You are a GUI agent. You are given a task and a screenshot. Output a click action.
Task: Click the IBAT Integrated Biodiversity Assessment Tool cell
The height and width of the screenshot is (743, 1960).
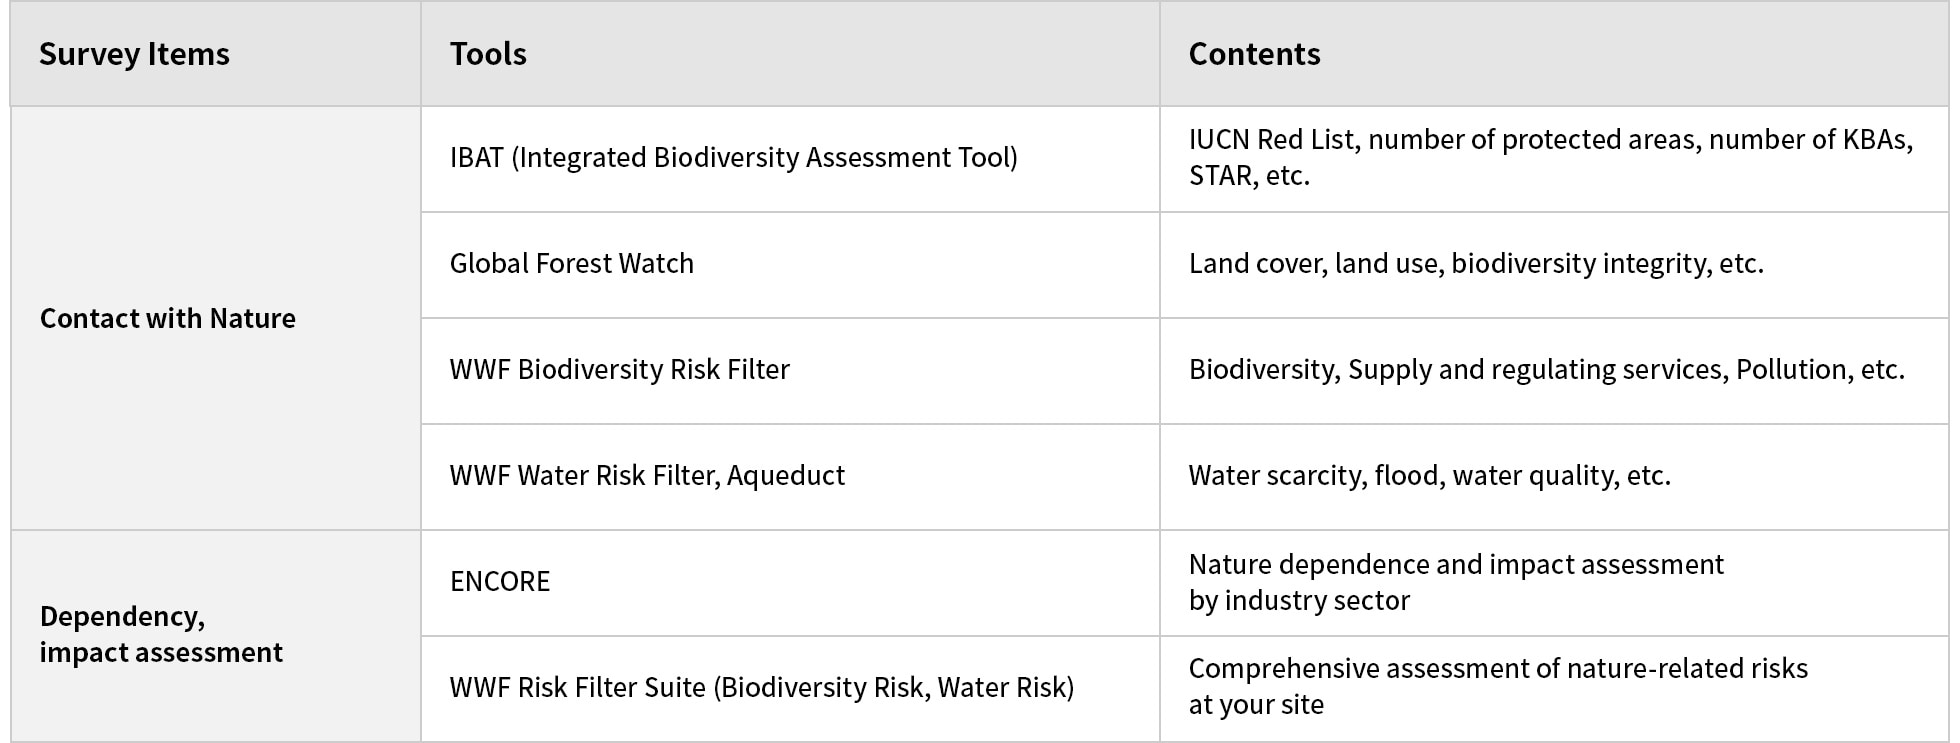(733, 158)
